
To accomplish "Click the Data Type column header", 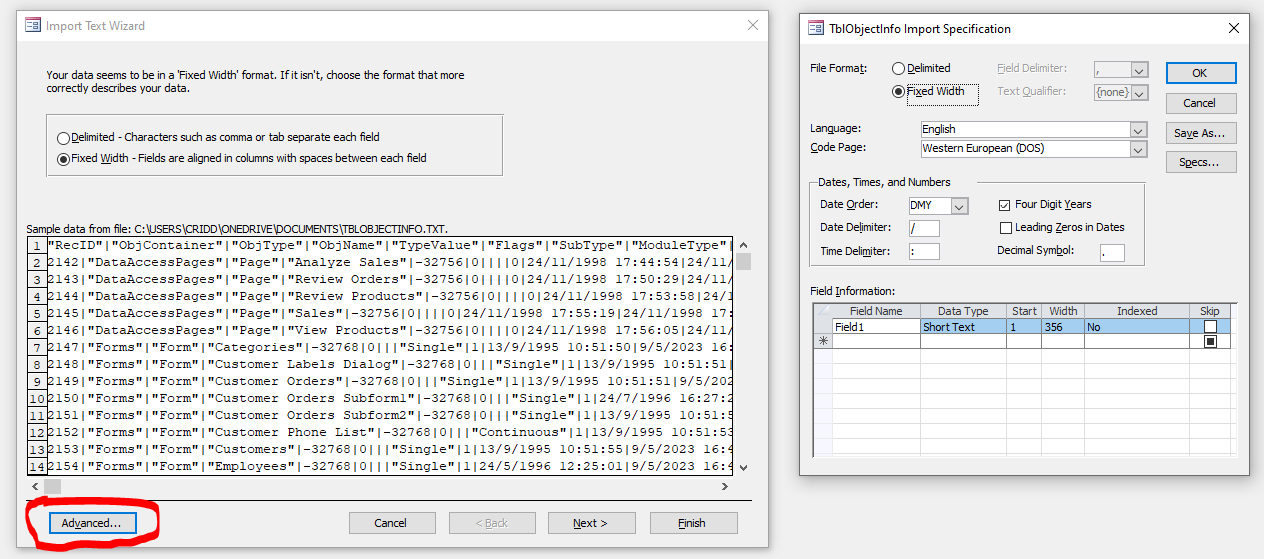I will pos(963,312).
